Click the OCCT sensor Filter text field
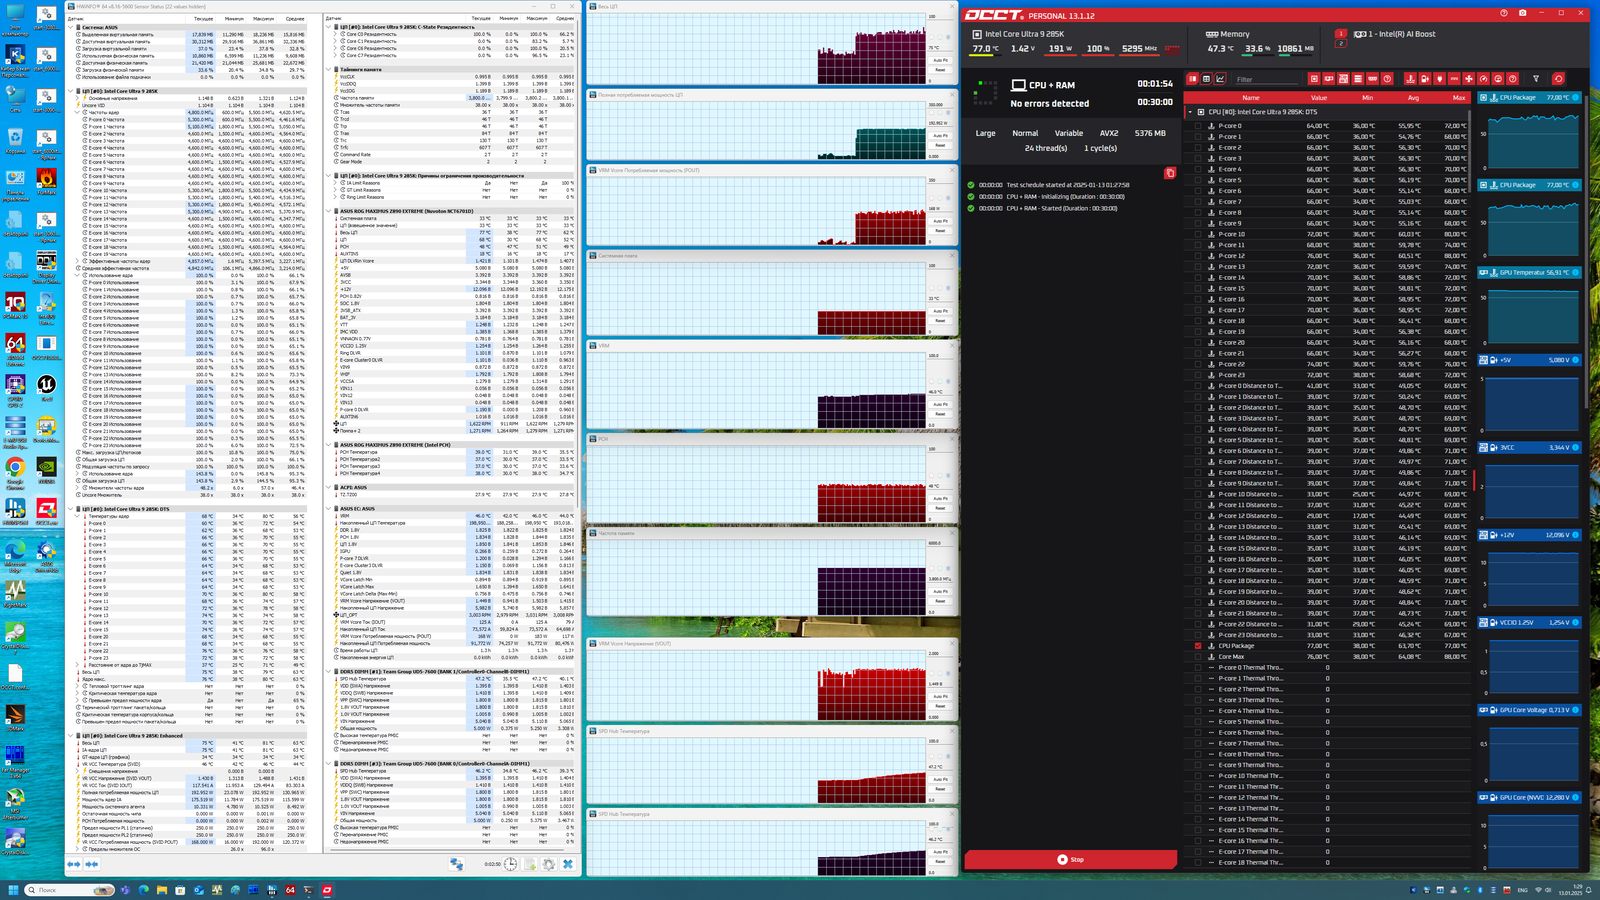 click(x=1266, y=79)
